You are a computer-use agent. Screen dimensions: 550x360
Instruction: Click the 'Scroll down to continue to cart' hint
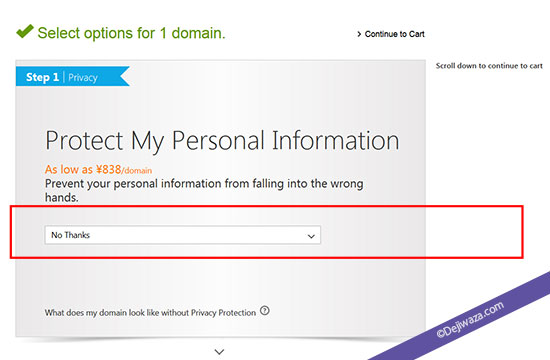489,66
